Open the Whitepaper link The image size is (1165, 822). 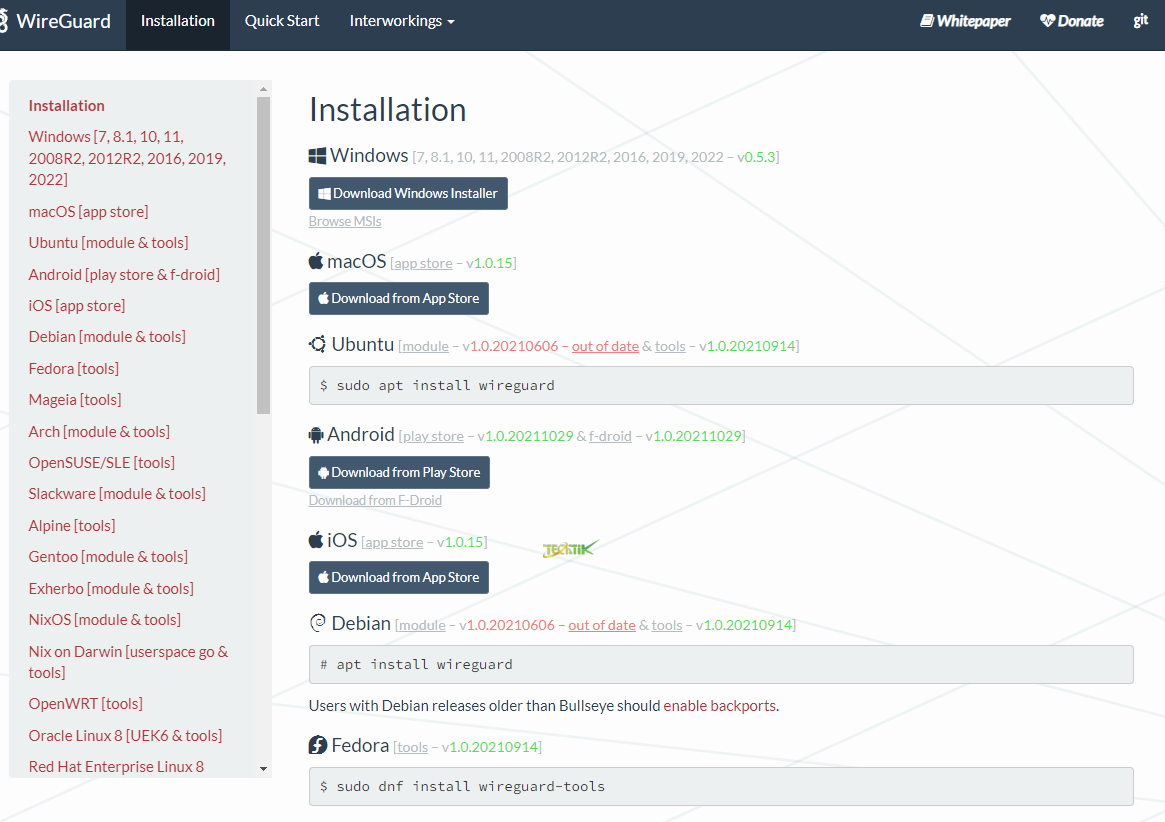965,21
